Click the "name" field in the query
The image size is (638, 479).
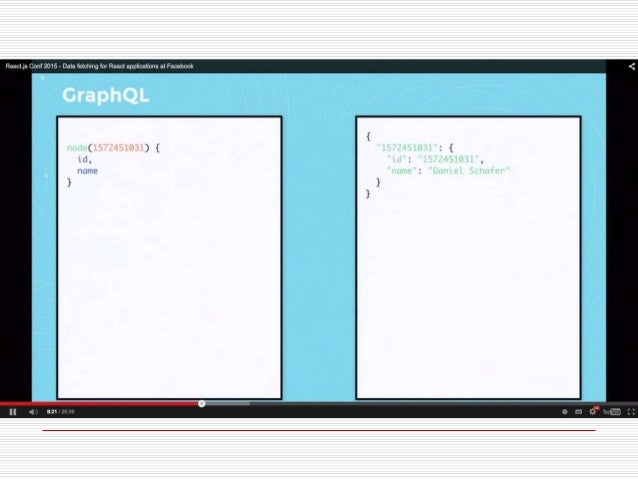(87, 171)
